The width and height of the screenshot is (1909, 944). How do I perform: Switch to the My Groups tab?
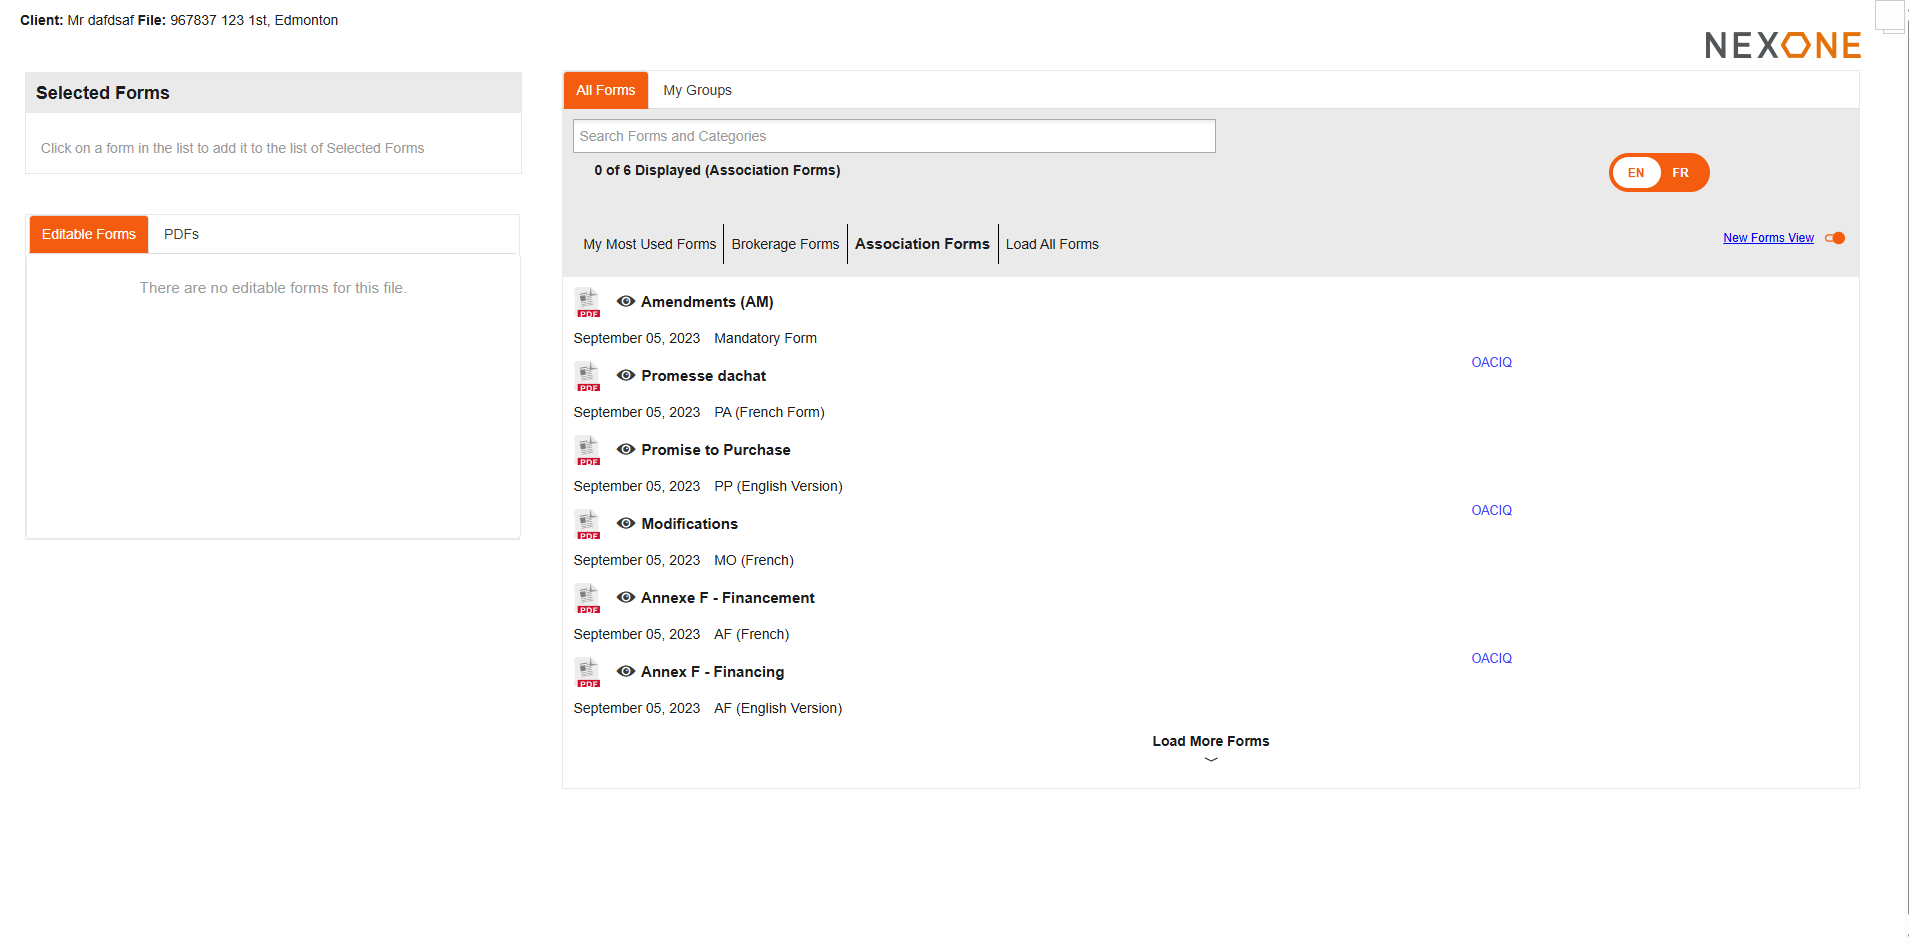(697, 90)
